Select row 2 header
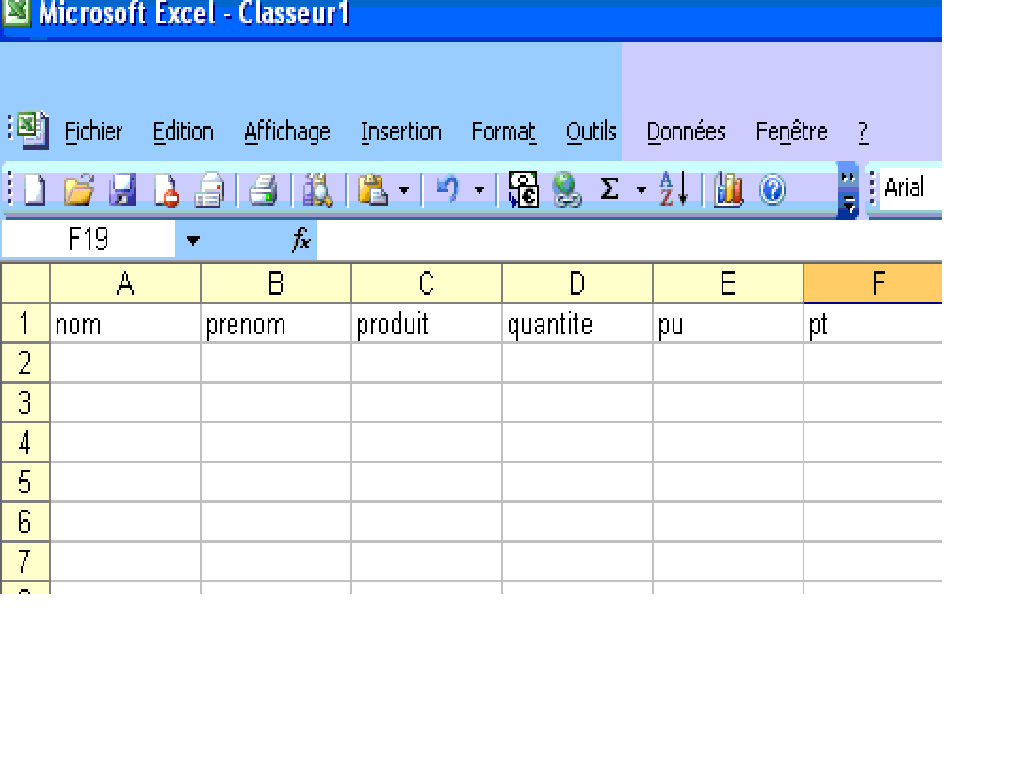The image size is (1024, 768). click(25, 363)
